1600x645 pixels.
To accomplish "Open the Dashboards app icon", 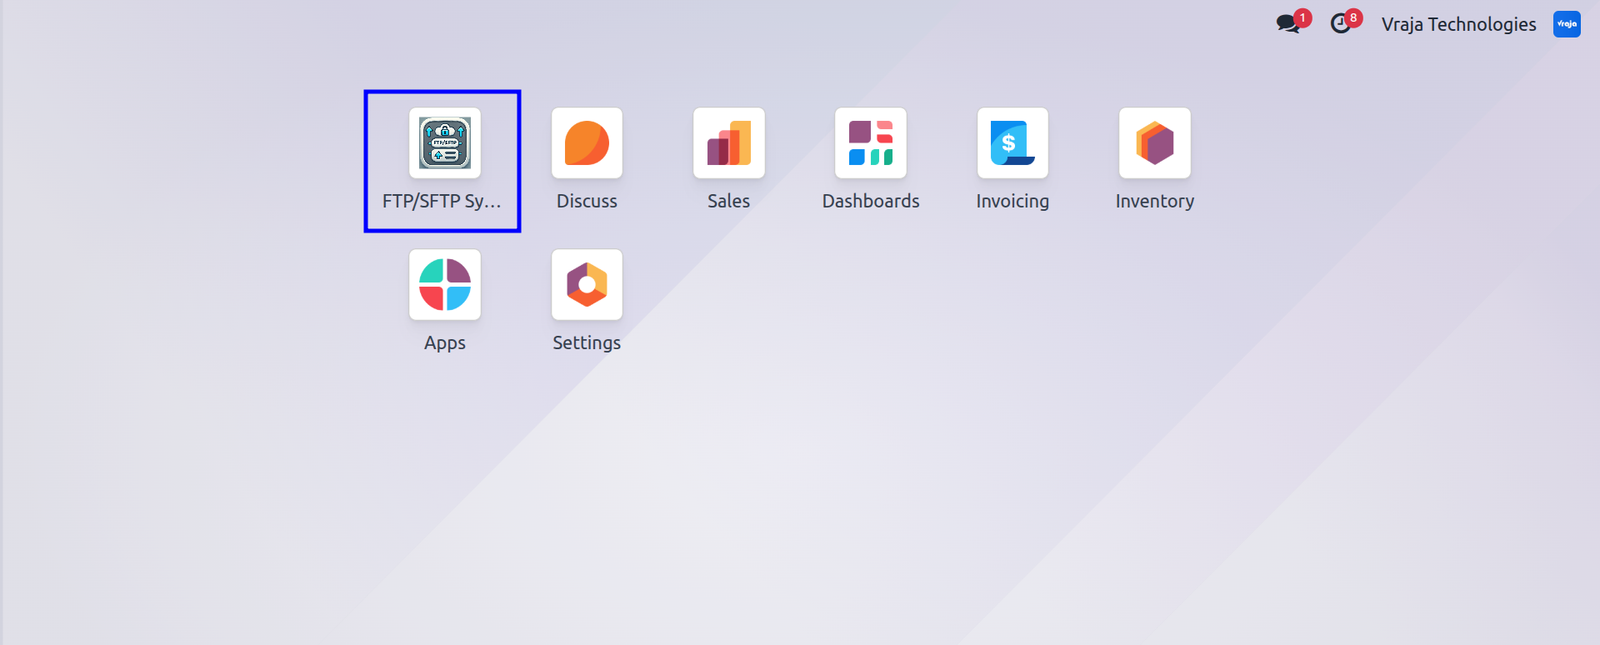I will pyautogui.click(x=871, y=143).
